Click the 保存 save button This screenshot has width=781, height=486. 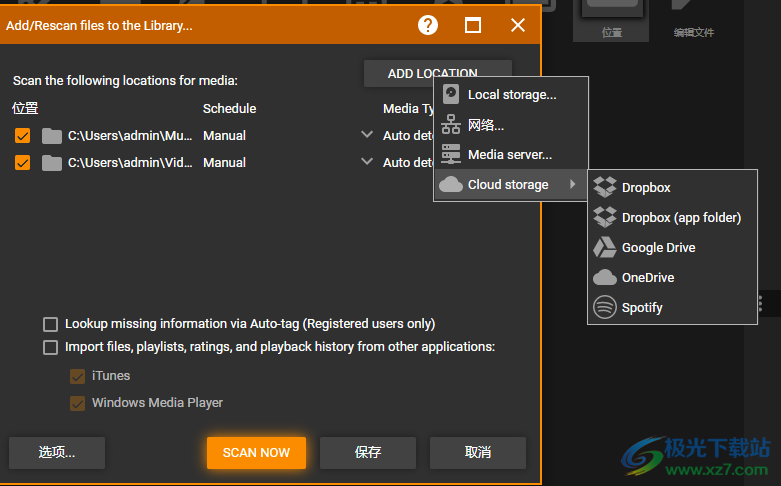coord(368,452)
